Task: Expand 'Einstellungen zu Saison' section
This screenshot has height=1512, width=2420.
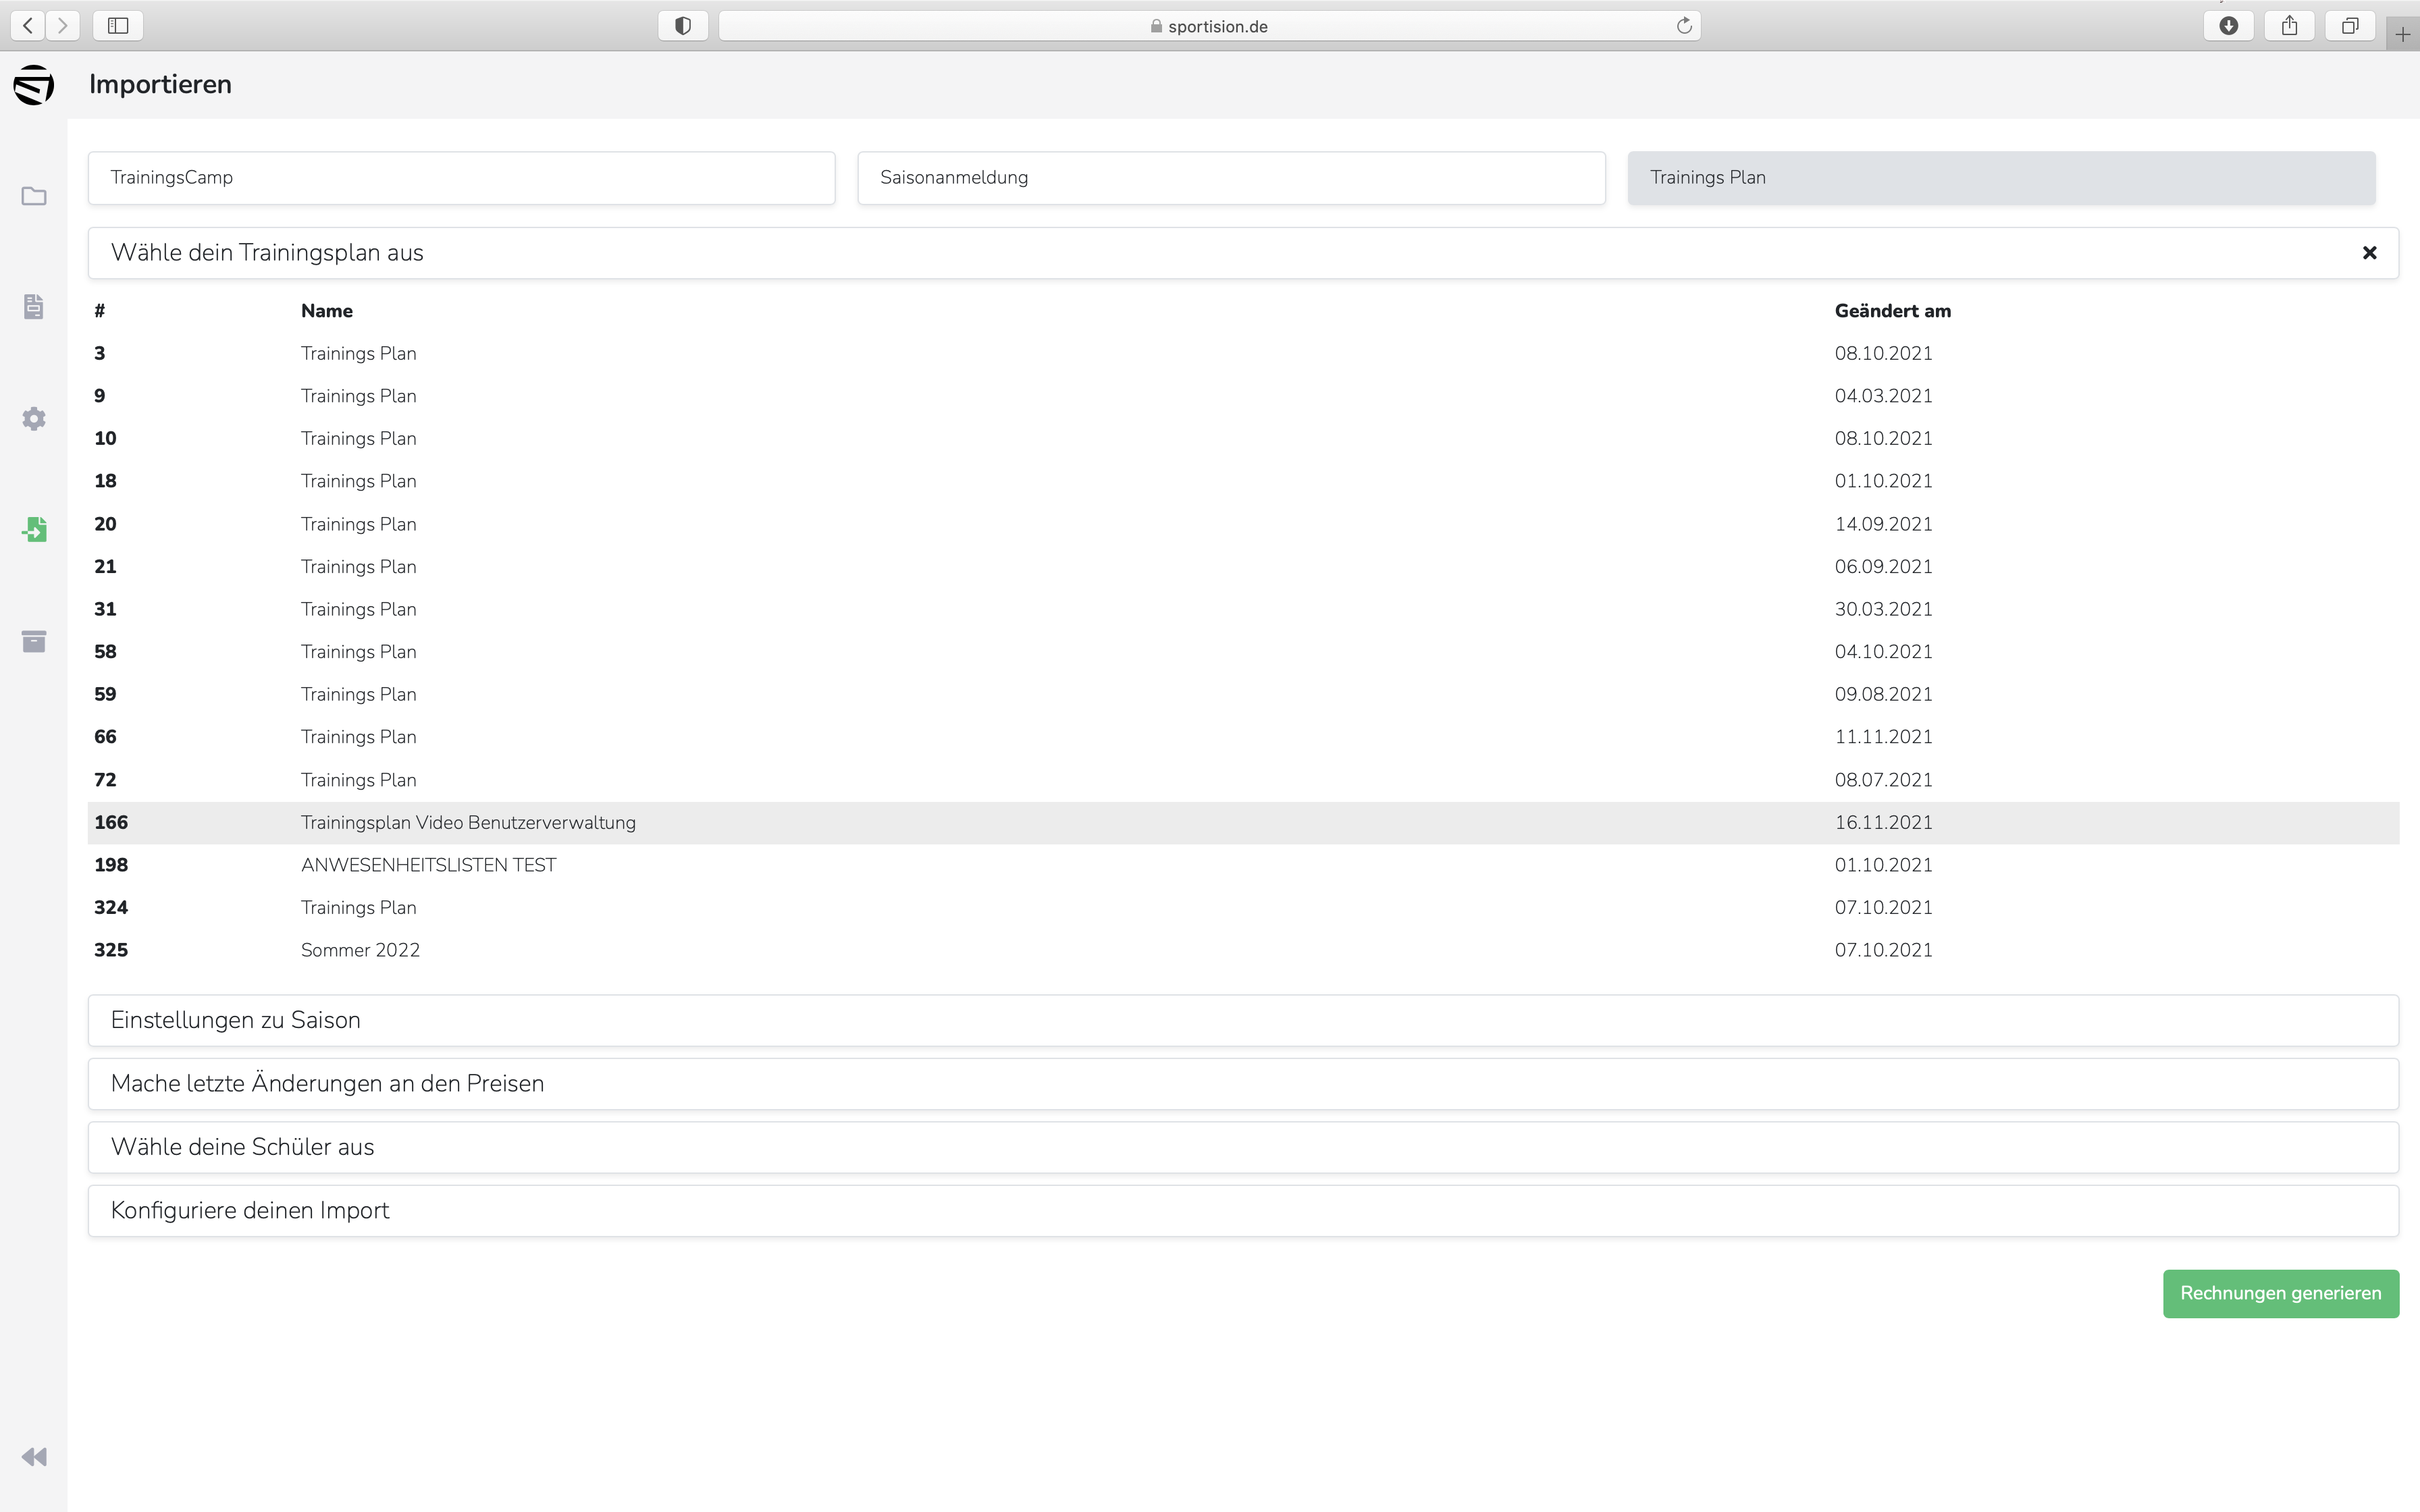Action: [1243, 1020]
